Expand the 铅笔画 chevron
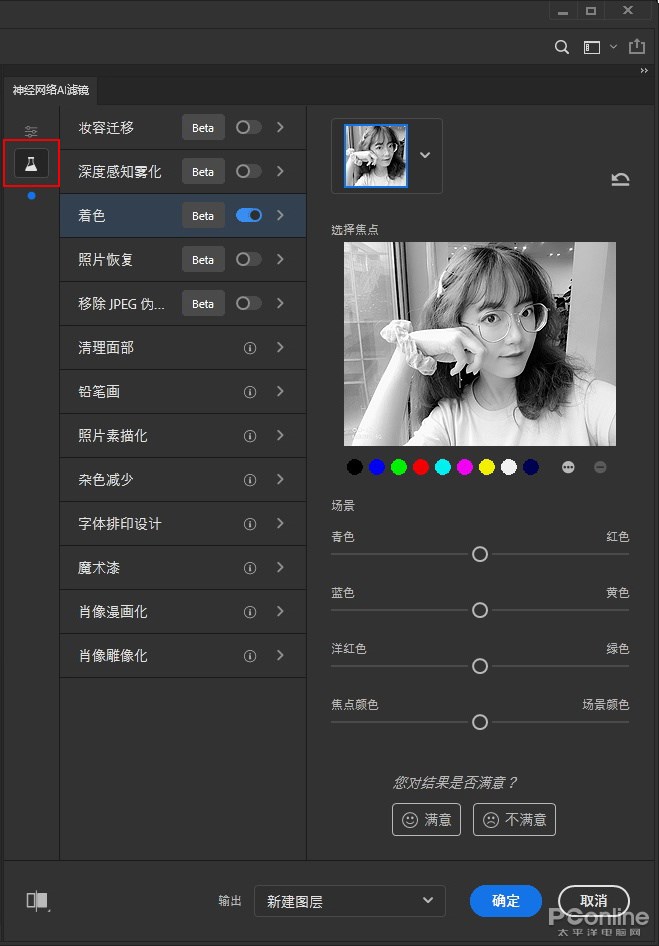 pyautogui.click(x=280, y=392)
